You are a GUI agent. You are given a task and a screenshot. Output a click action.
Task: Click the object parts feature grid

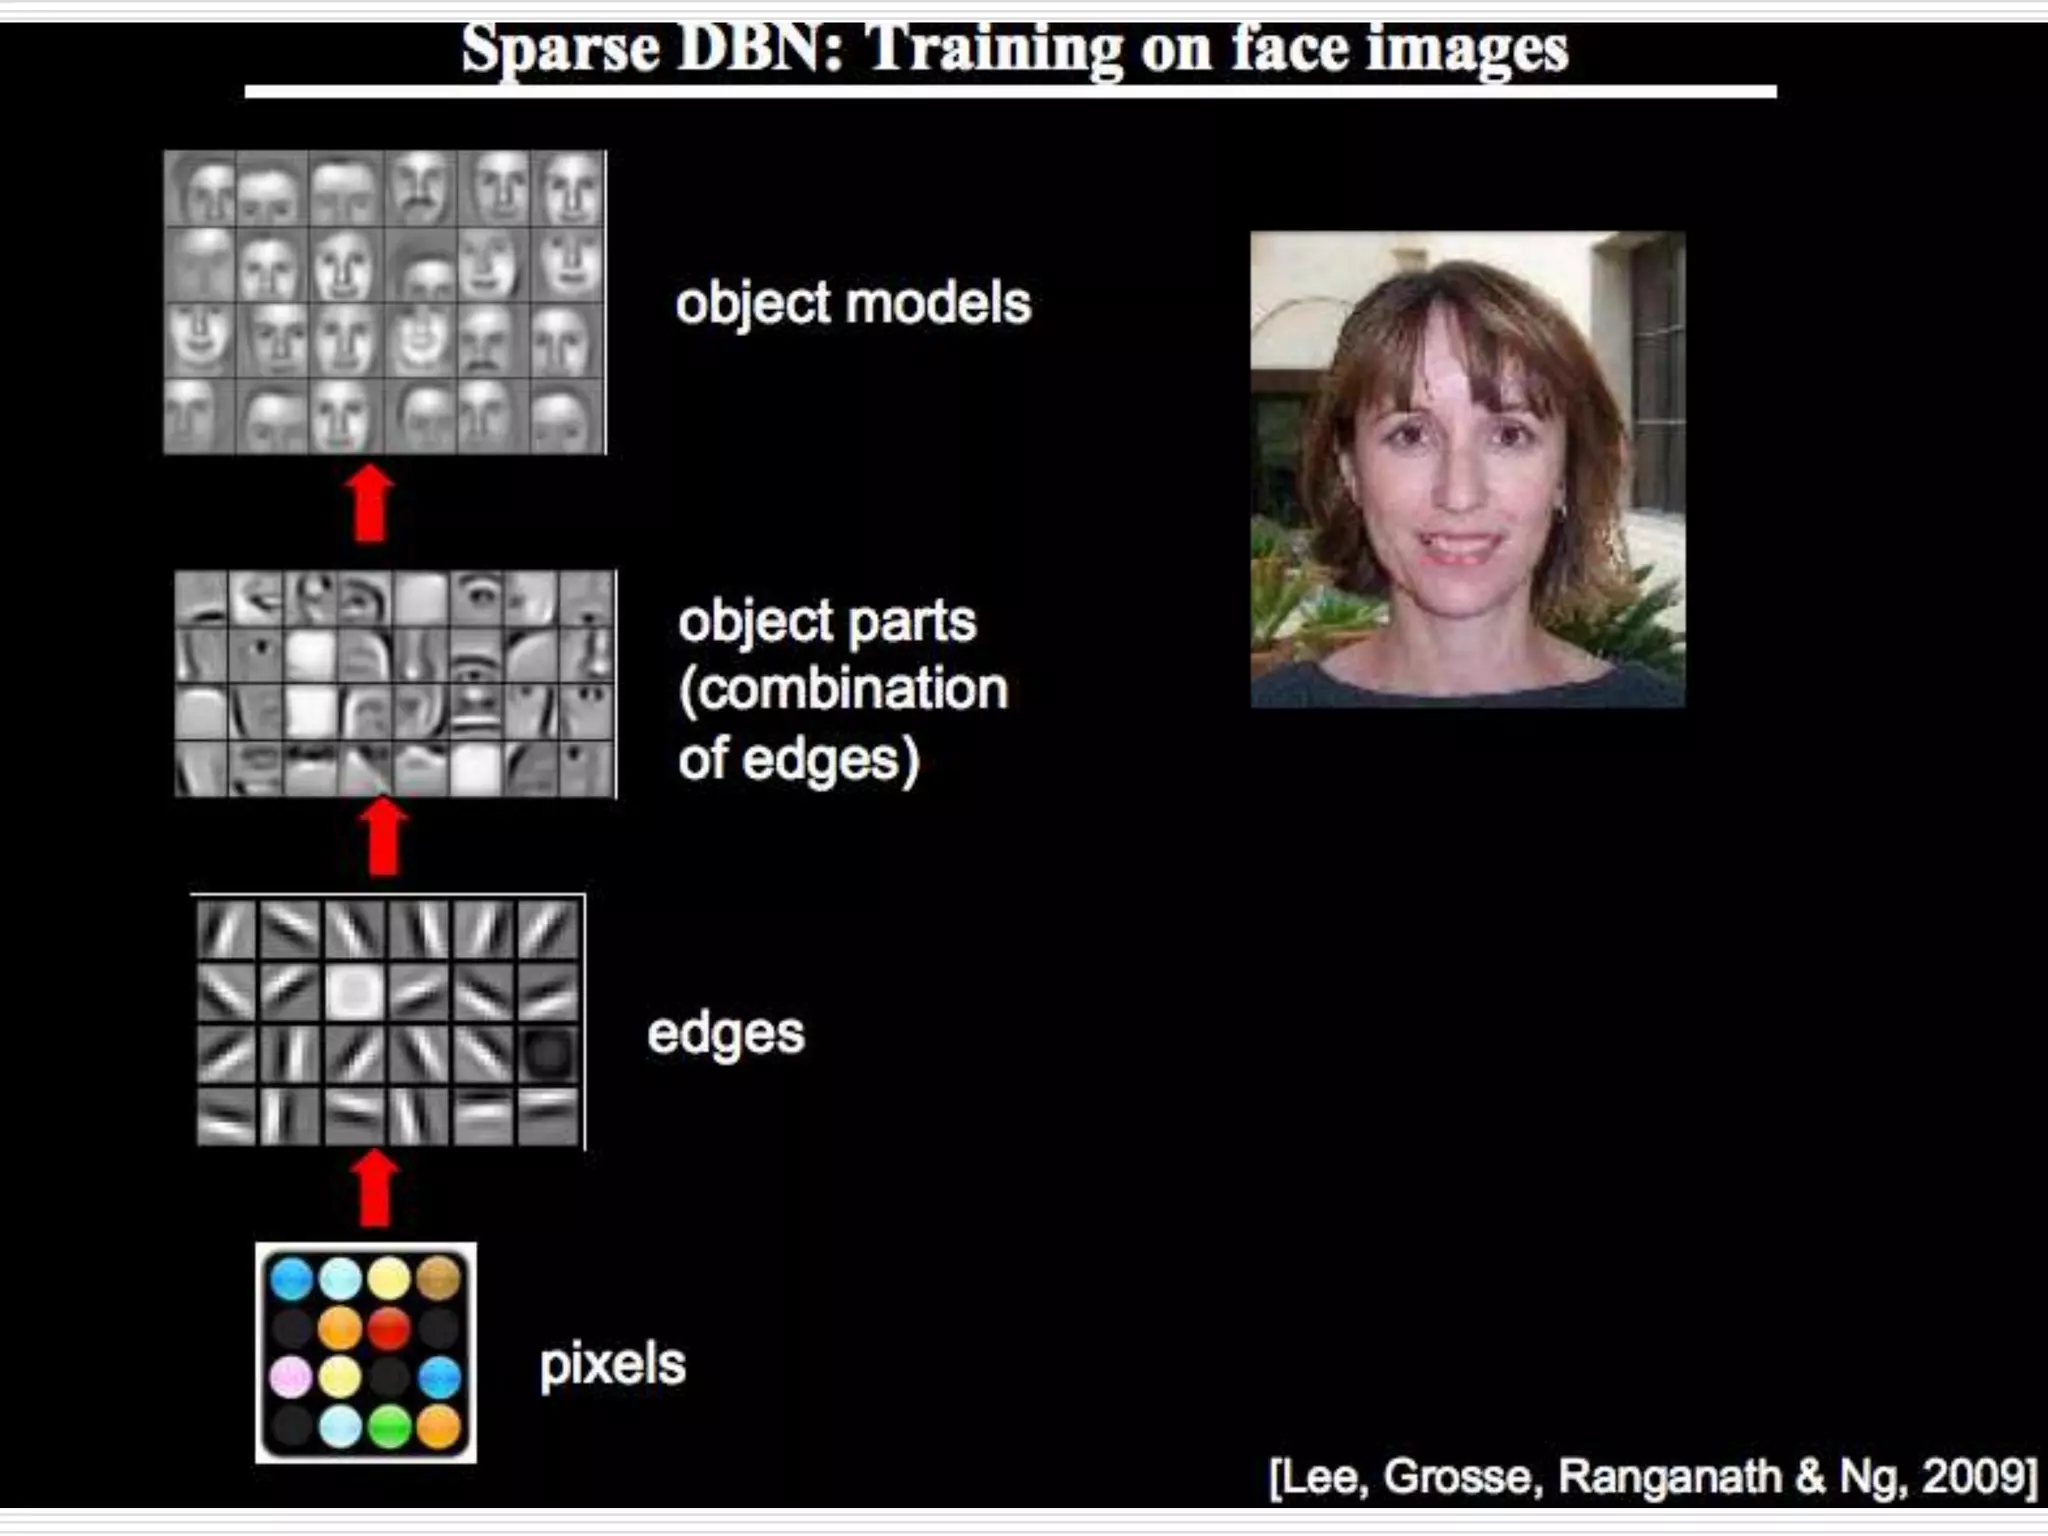point(395,684)
